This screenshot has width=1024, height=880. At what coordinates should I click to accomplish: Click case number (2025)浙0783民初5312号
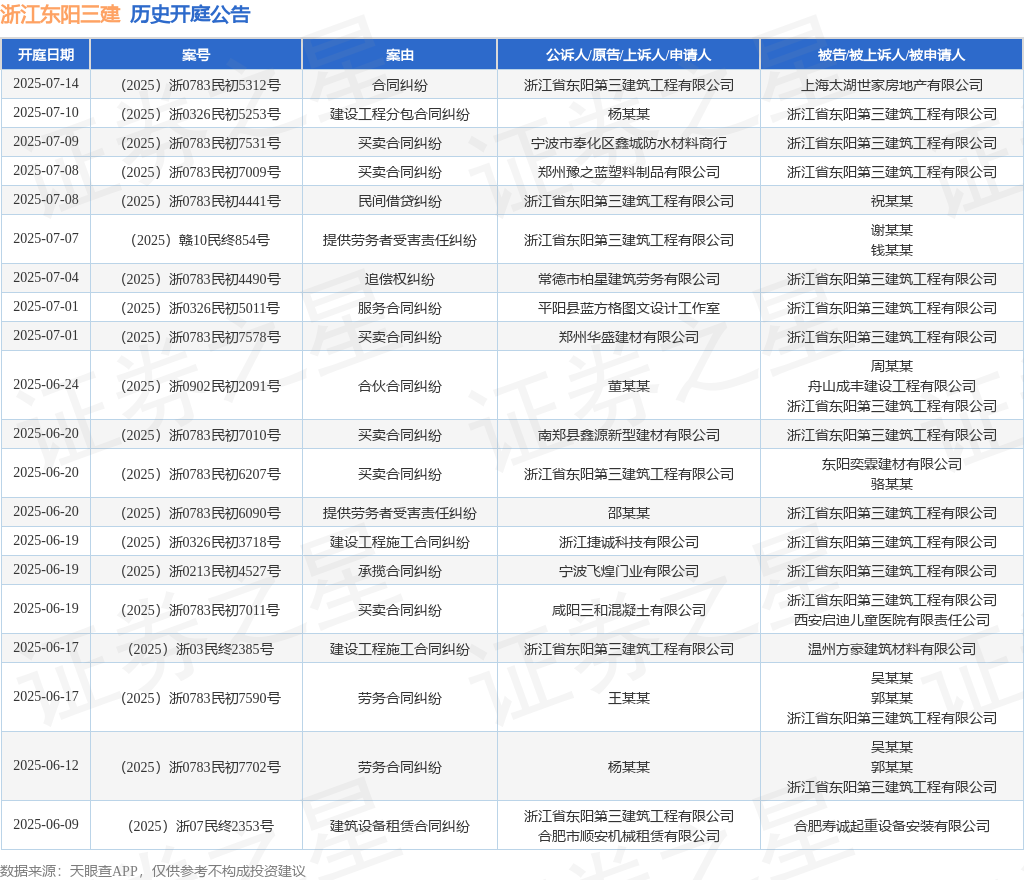(x=200, y=85)
